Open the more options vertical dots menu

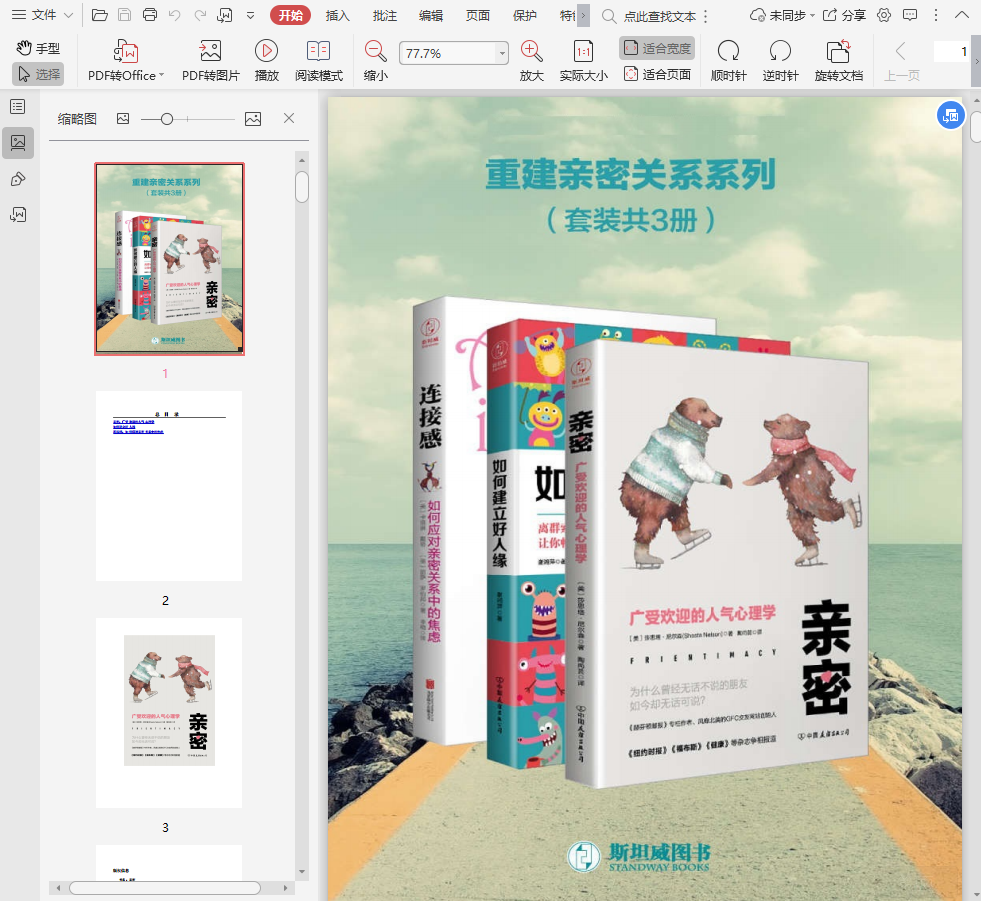point(936,16)
